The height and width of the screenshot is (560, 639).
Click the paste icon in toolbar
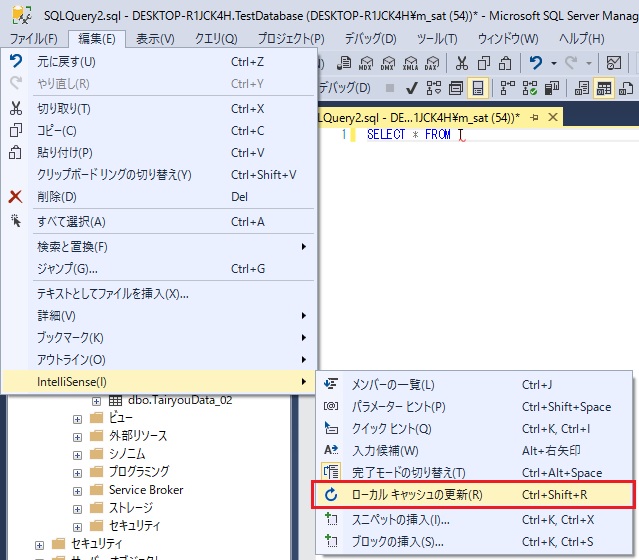click(x=505, y=63)
